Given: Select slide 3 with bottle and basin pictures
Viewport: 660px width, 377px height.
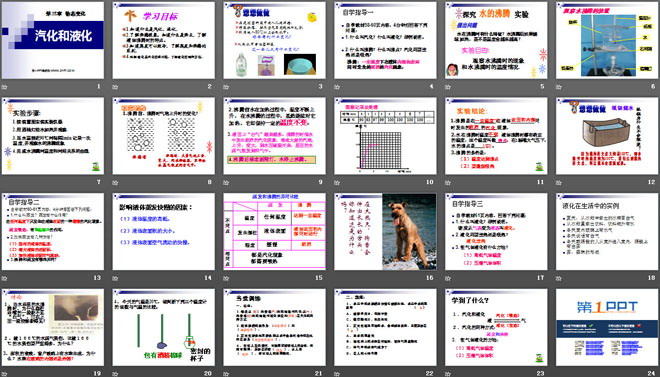Looking at the screenshot, I should (274, 40).
